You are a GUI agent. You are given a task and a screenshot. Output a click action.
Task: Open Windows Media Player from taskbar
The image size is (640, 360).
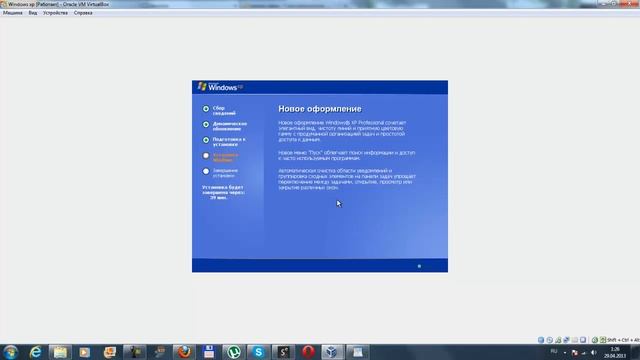coord(84,352)
